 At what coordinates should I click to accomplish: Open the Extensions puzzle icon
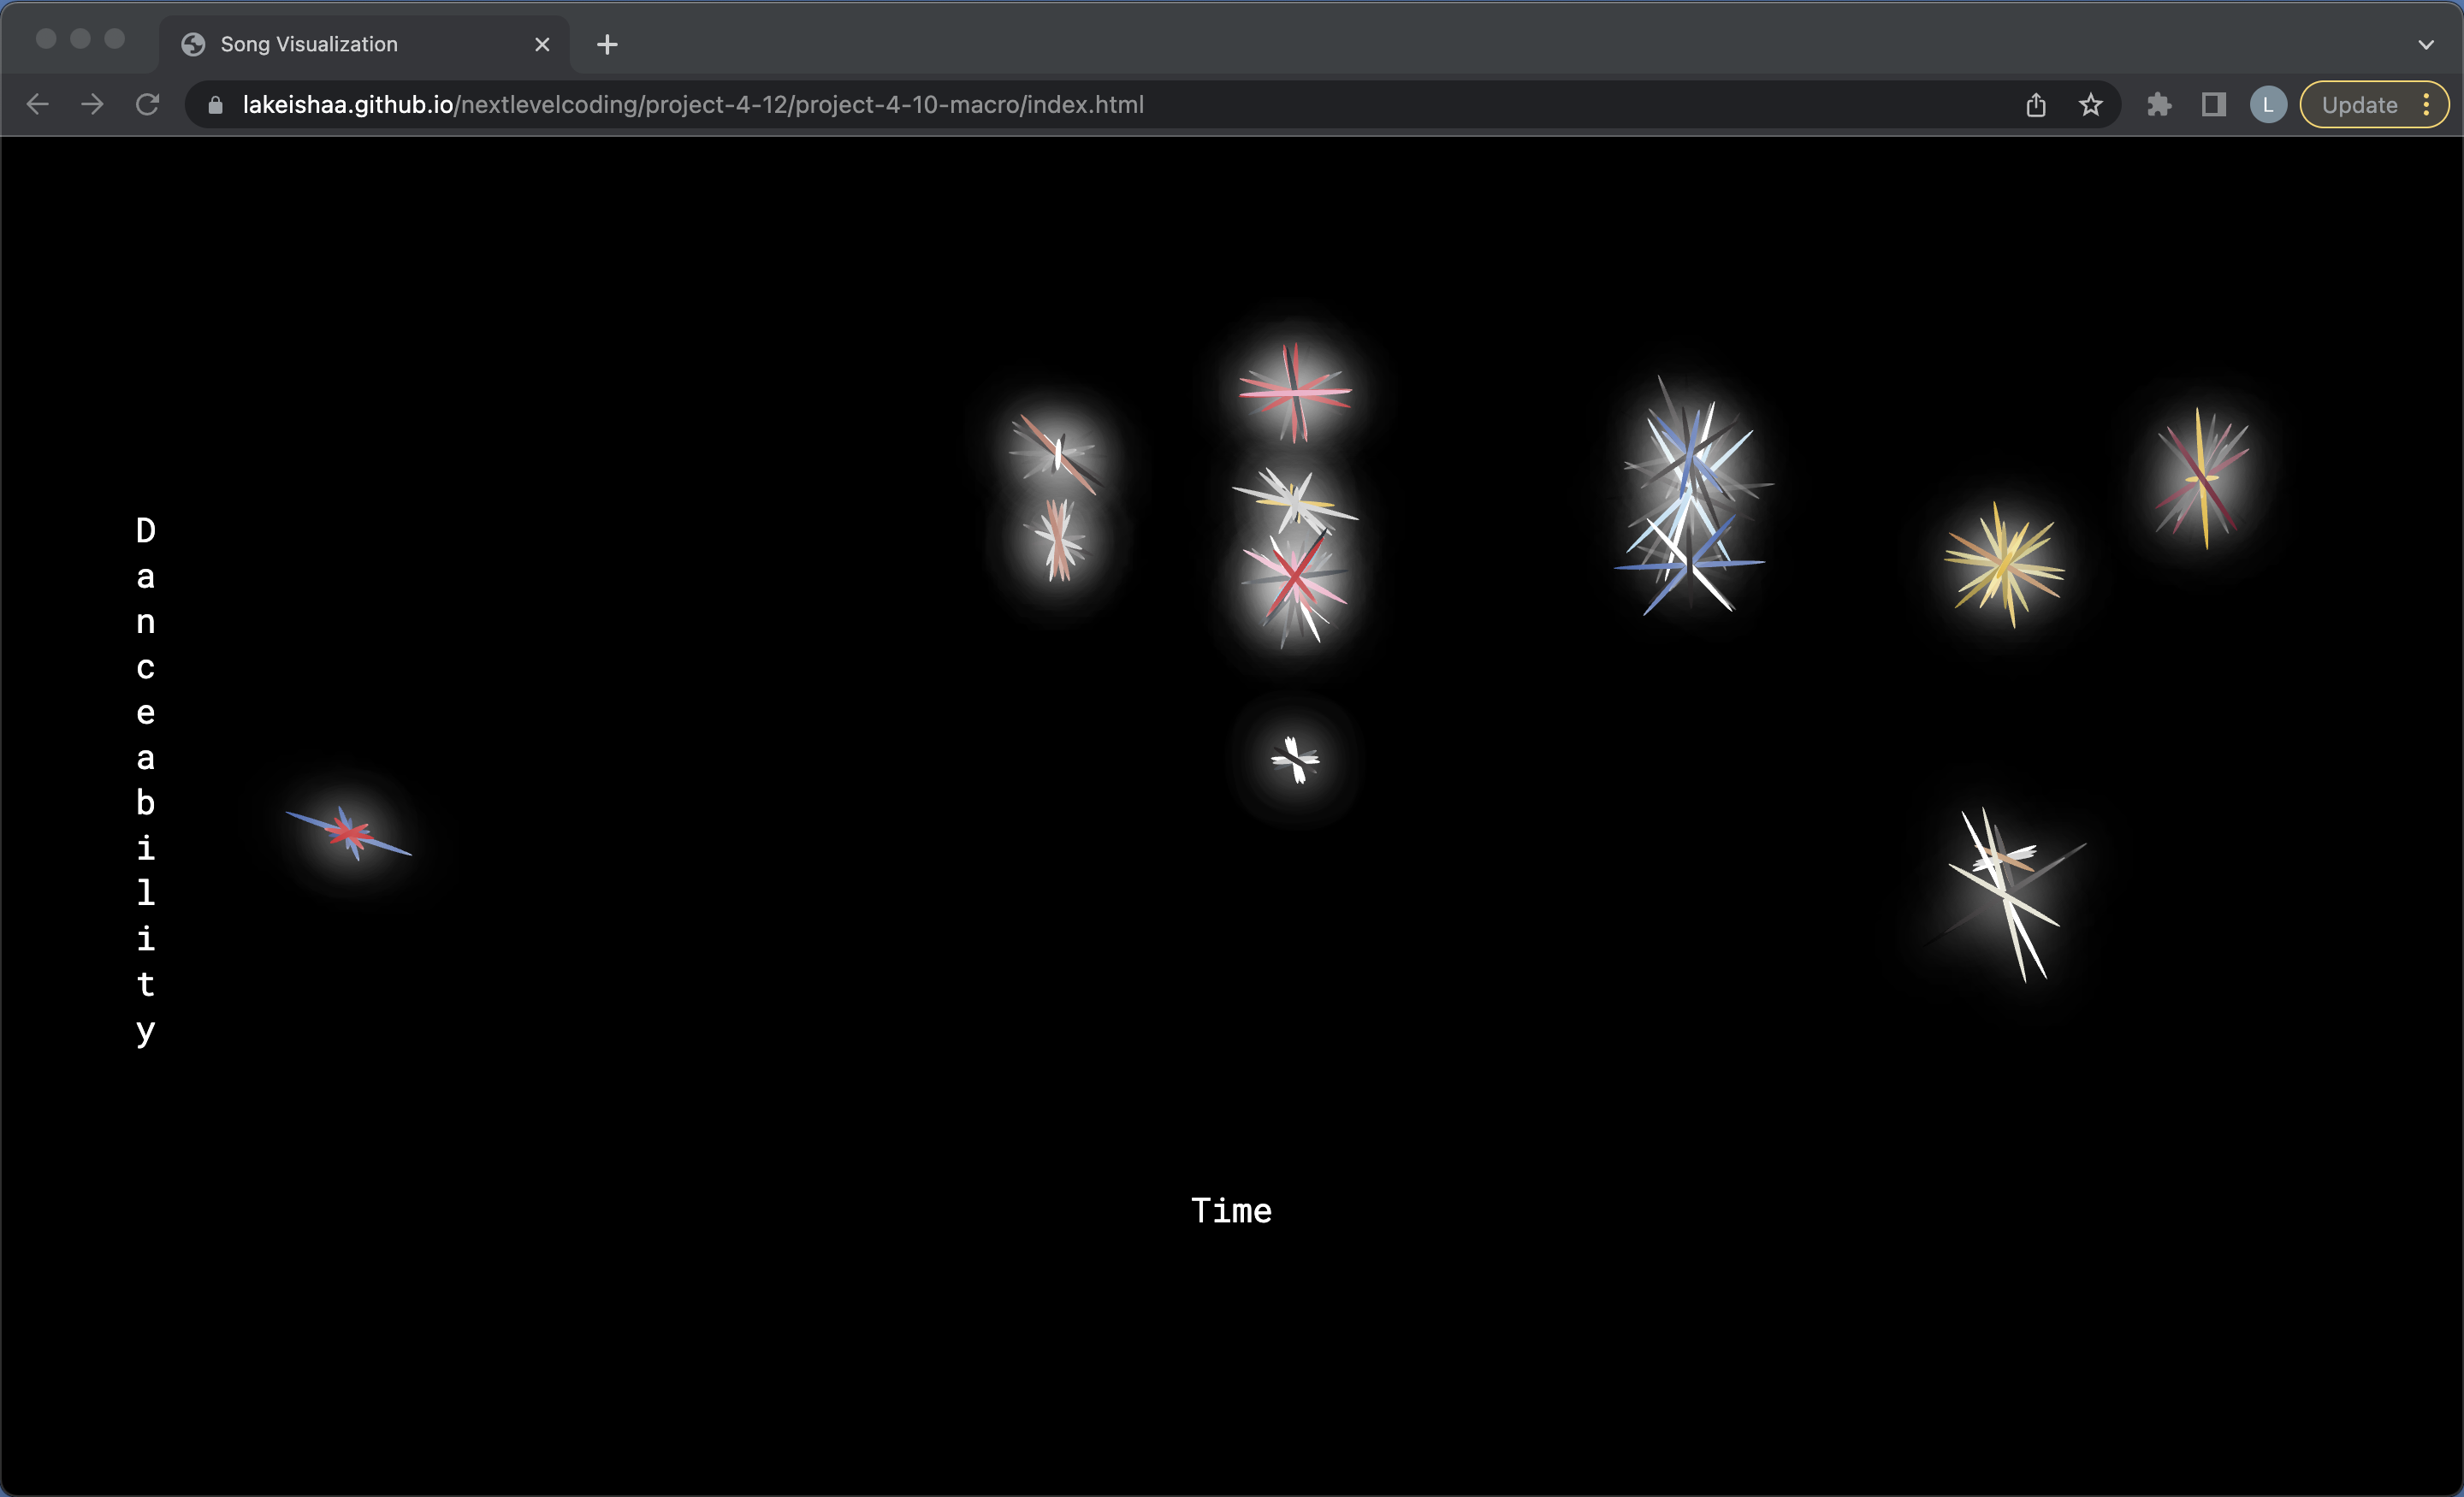2158,105
